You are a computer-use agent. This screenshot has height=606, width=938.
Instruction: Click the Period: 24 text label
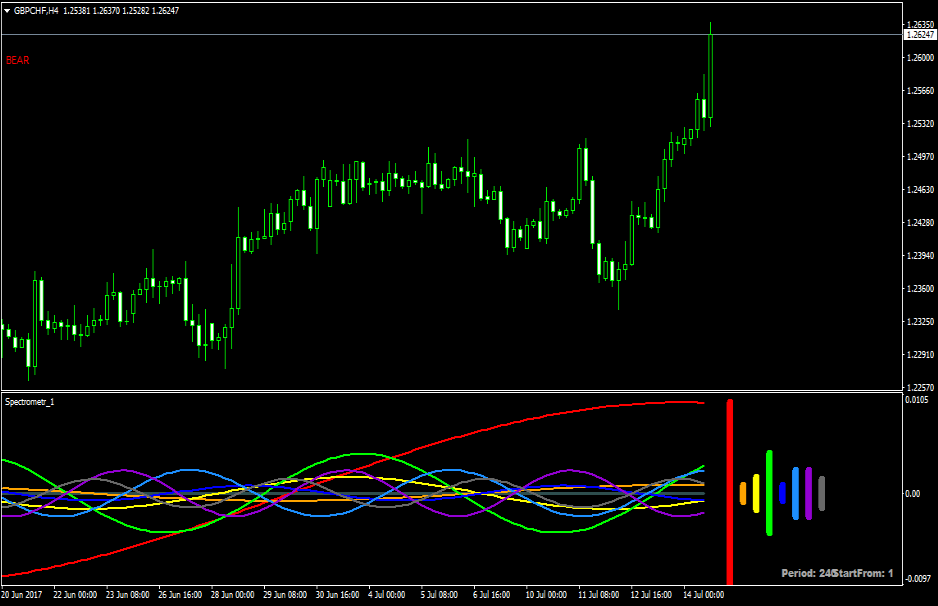click(x=809, y=573)
